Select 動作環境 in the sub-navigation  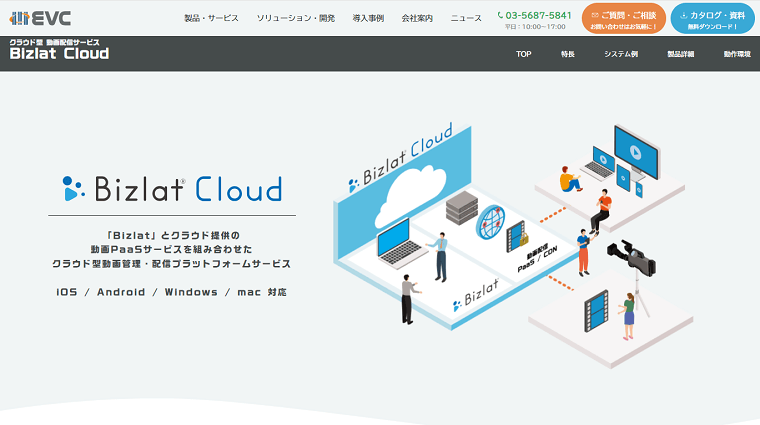737,54
